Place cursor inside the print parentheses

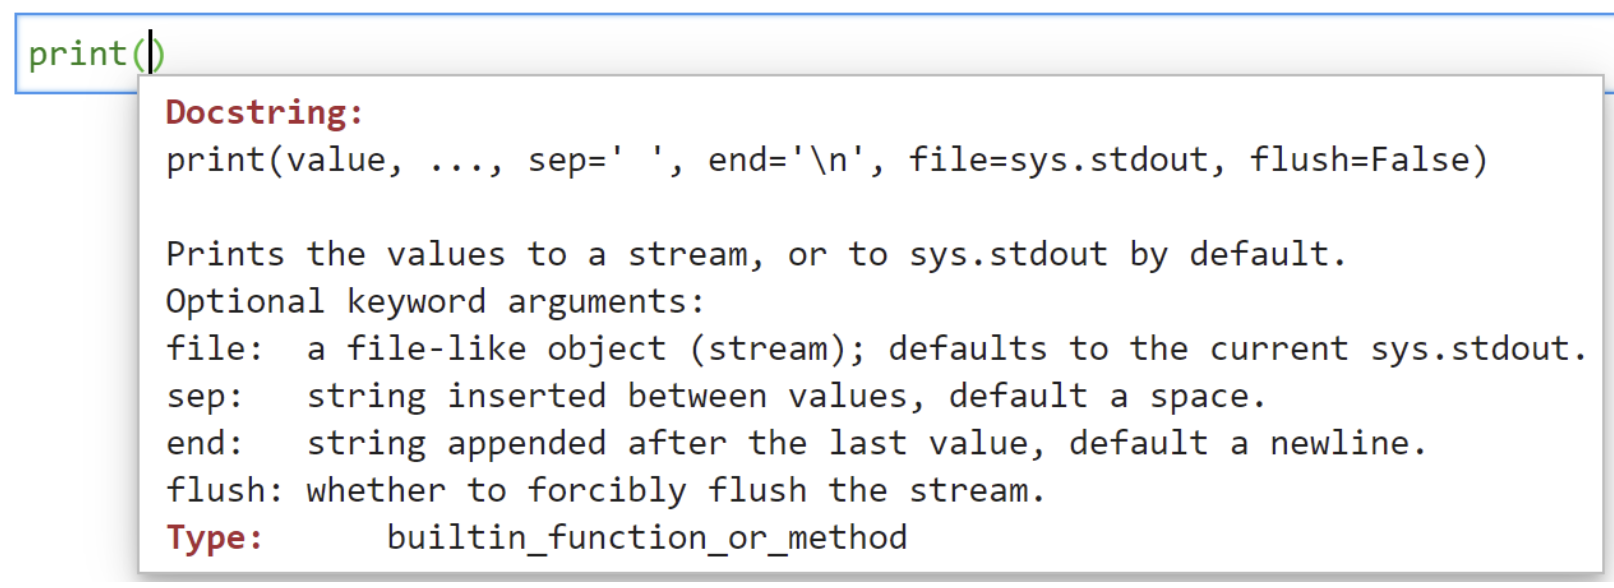(x=150, y=53)
